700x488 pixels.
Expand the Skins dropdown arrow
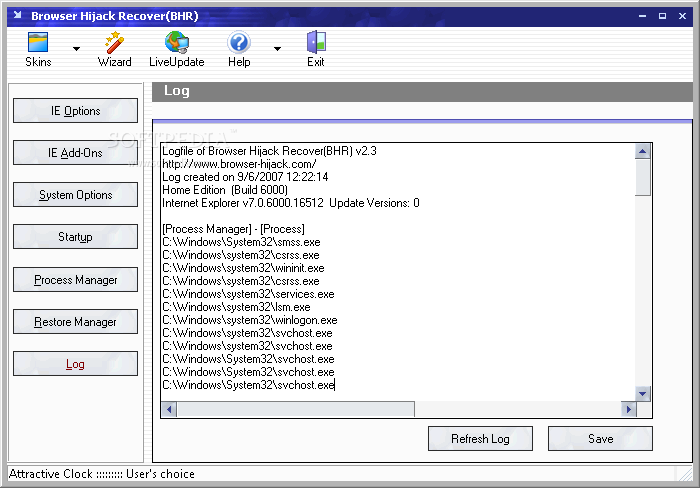[x=76, y=49]
